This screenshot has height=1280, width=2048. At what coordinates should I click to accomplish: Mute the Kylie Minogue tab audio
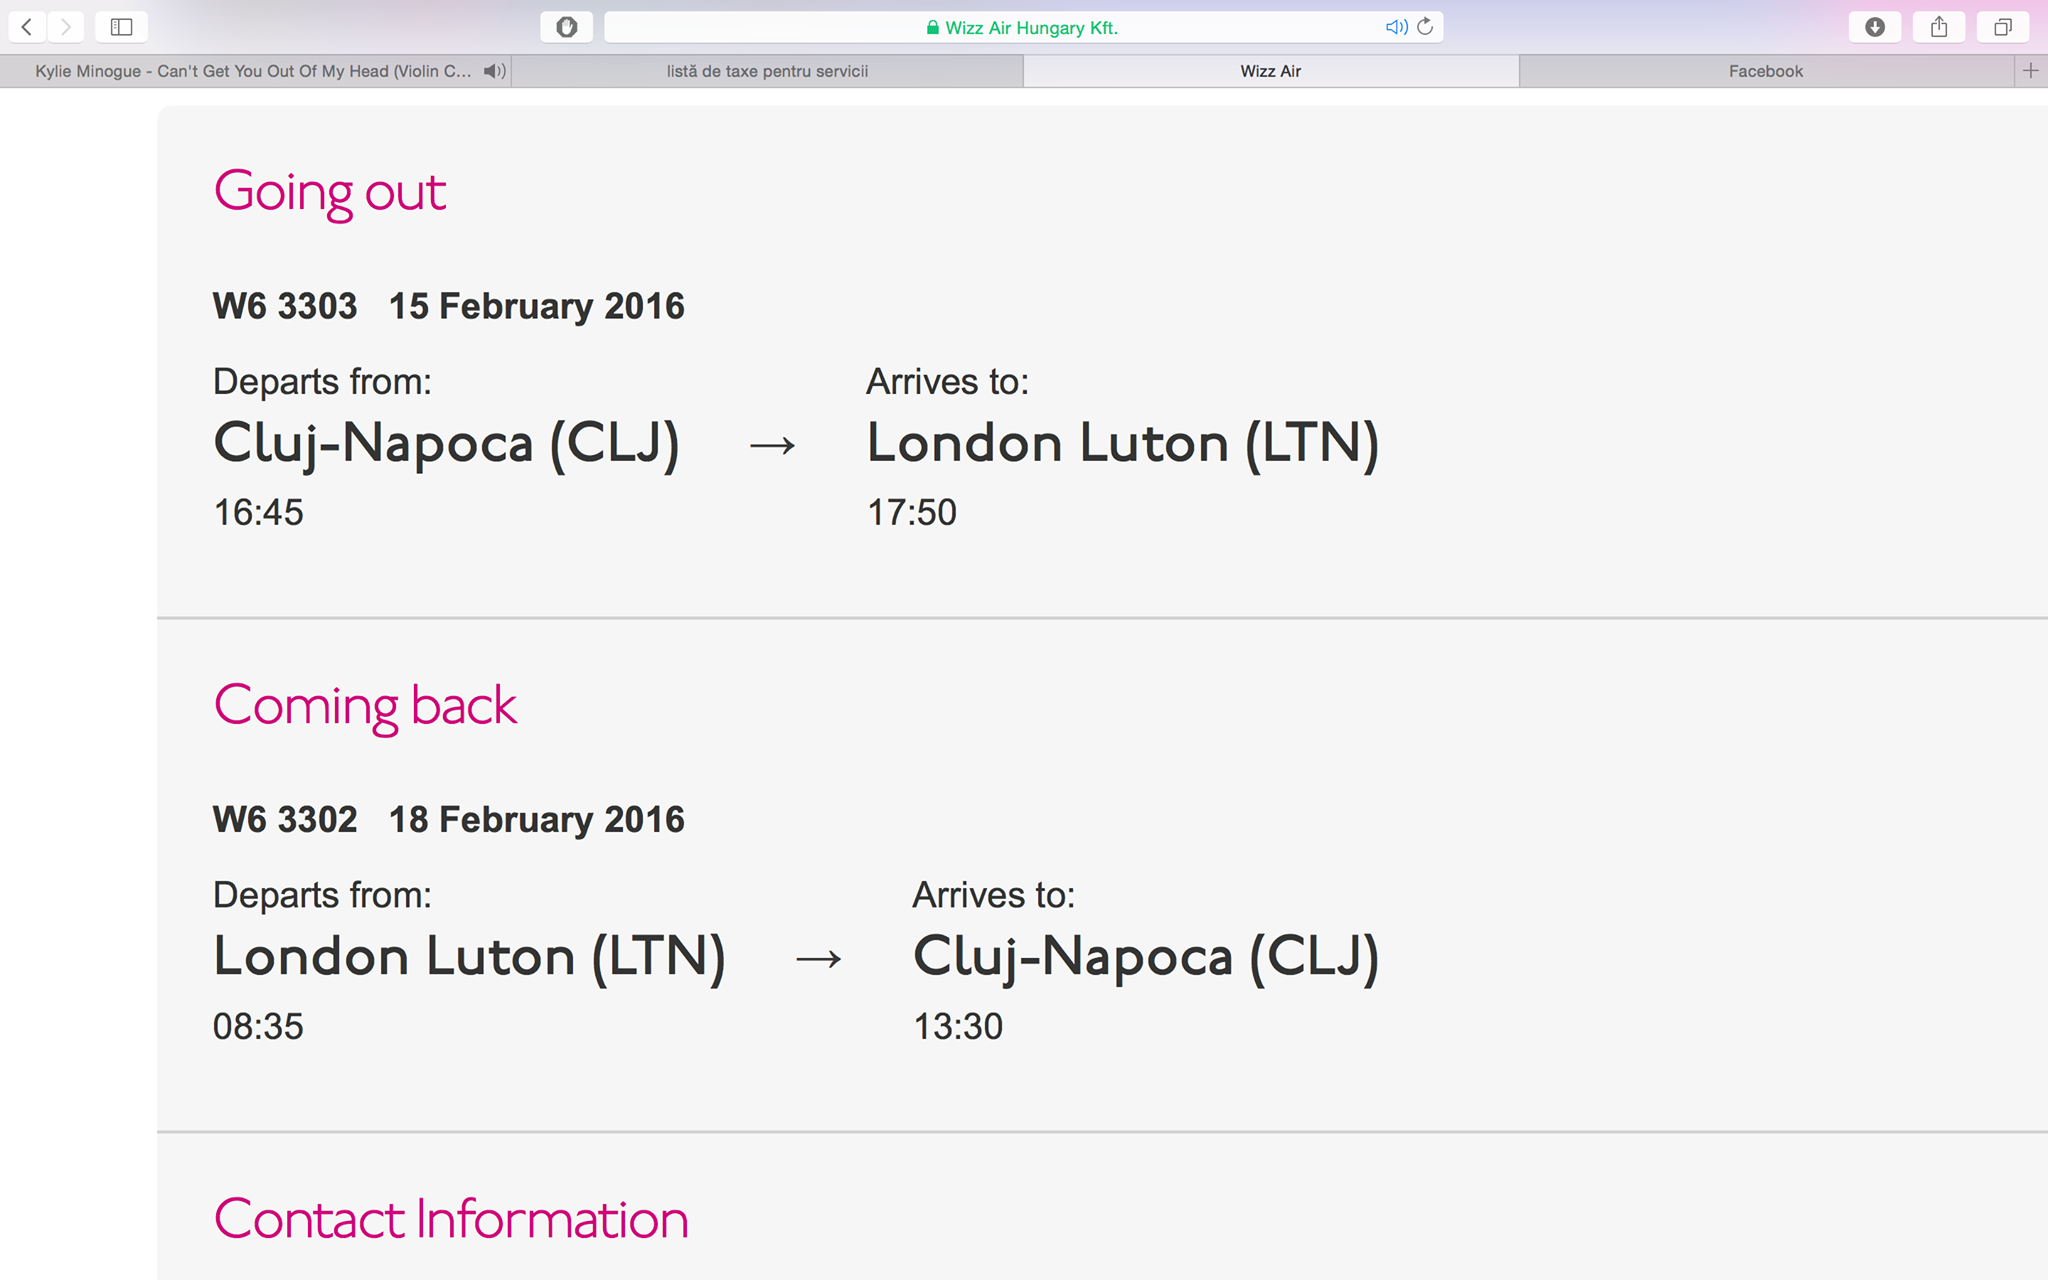[x=494, y=71]
